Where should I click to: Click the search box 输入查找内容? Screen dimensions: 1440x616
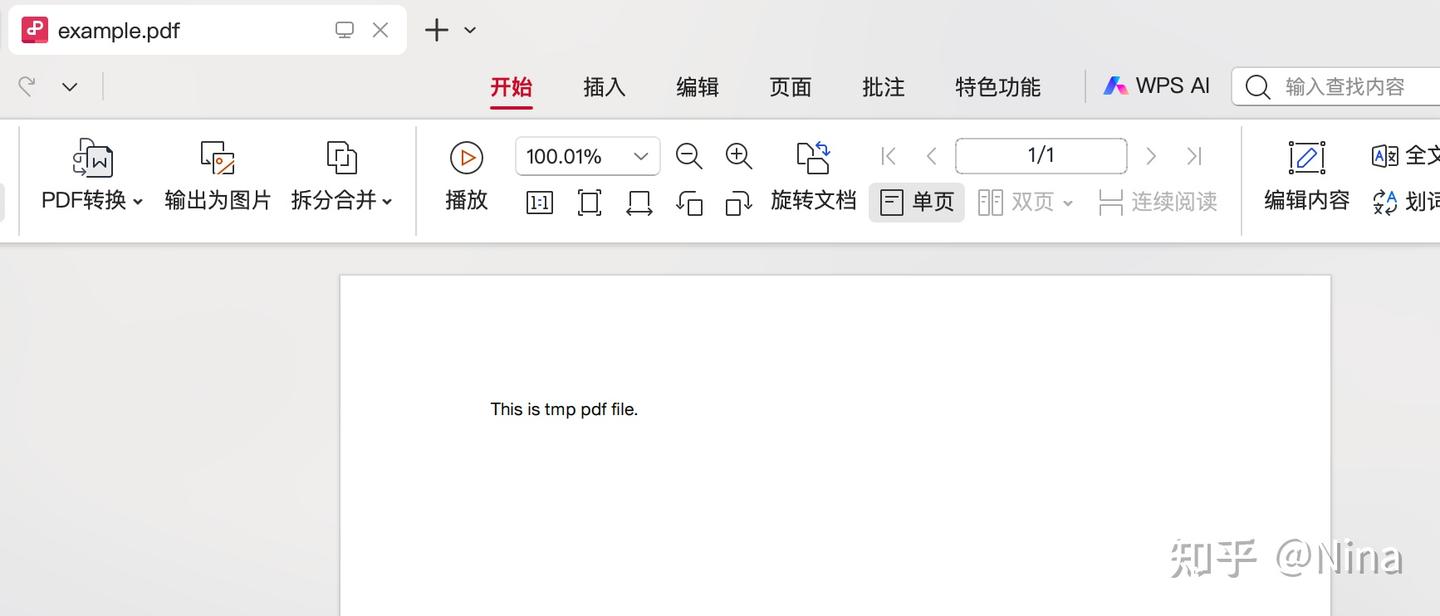(x=1336, y=87)
